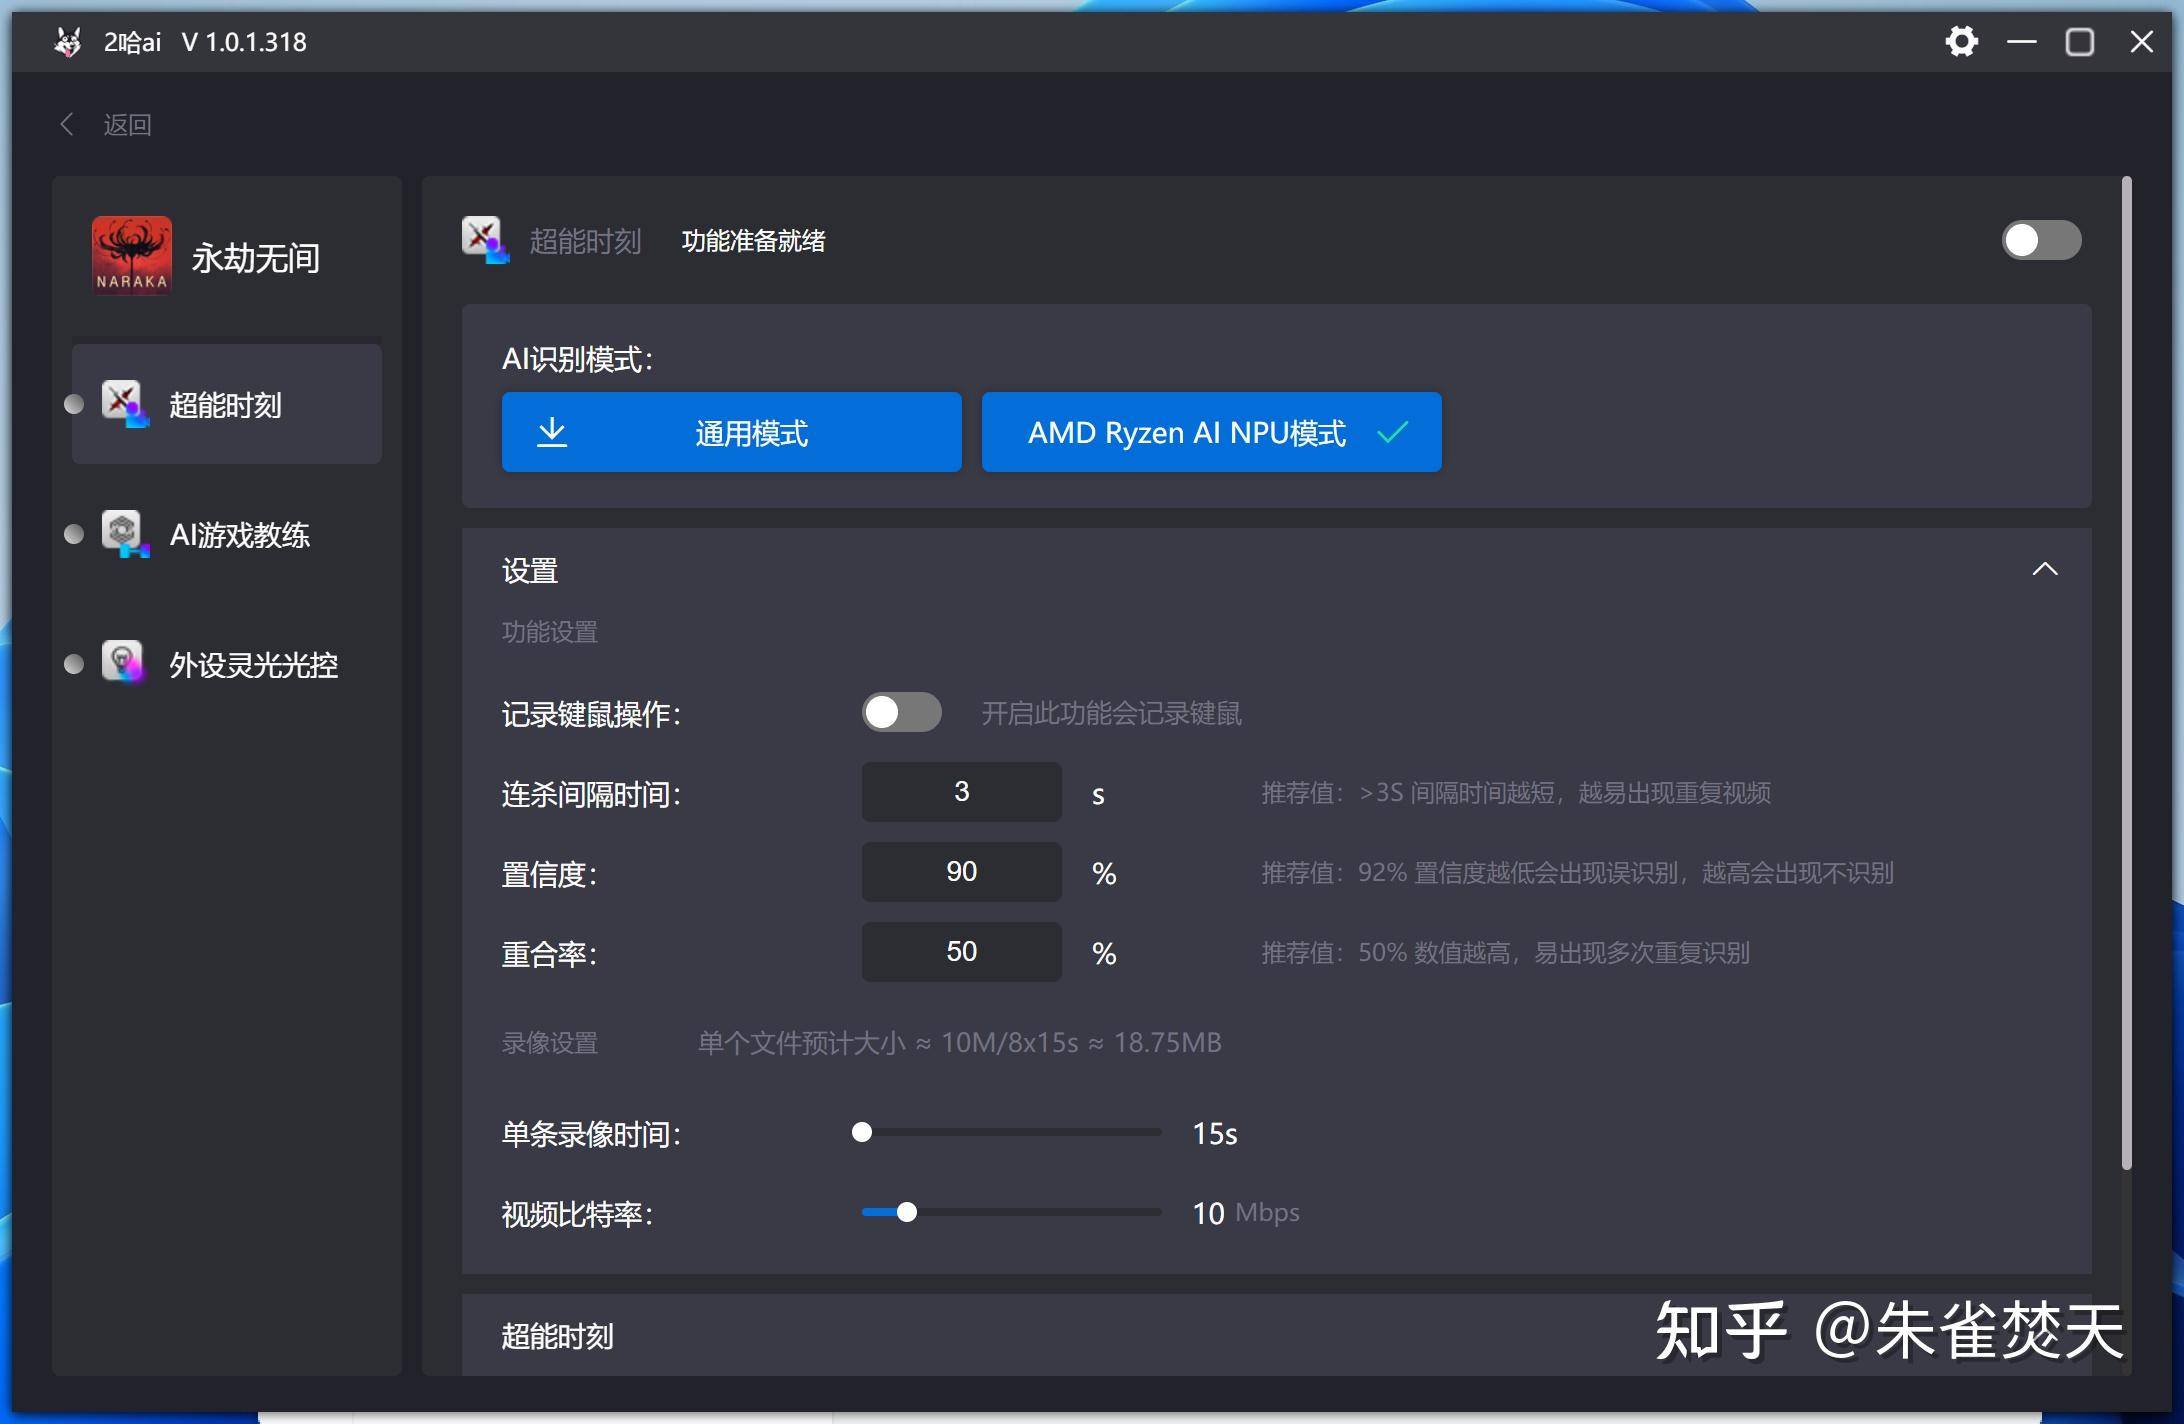This screenshot has width=2184, height=1424.
Task: Click the 视频比特率 slider handle
Action: click(907, 1212)
